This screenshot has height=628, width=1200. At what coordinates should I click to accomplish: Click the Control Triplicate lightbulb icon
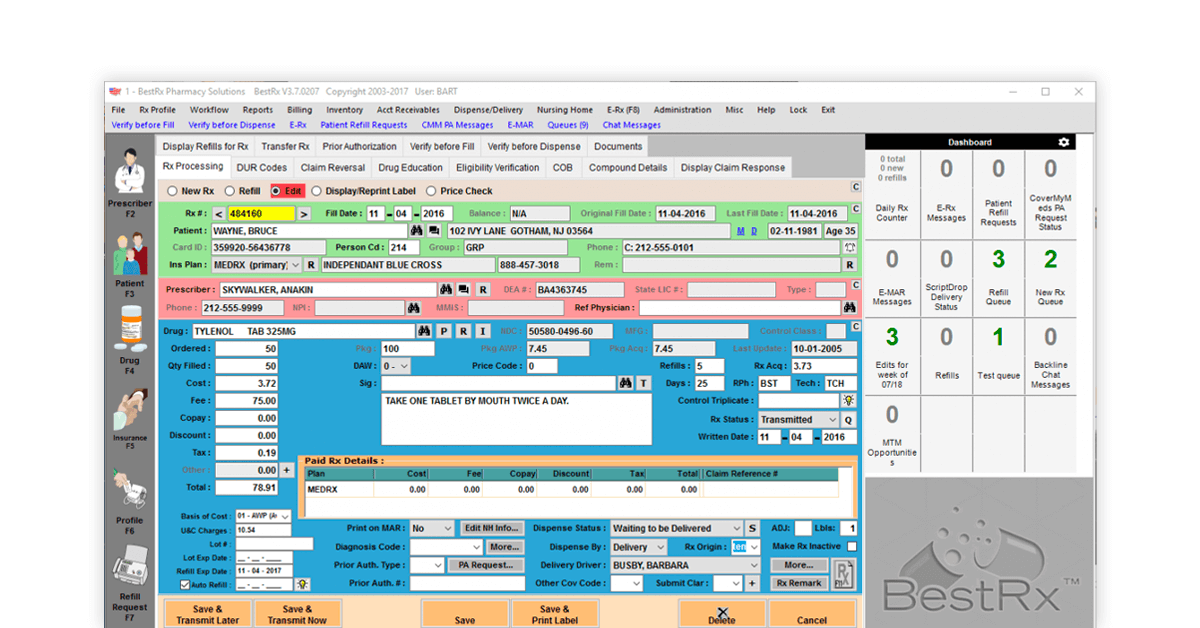pyautogui.click(x=849, y=401)
